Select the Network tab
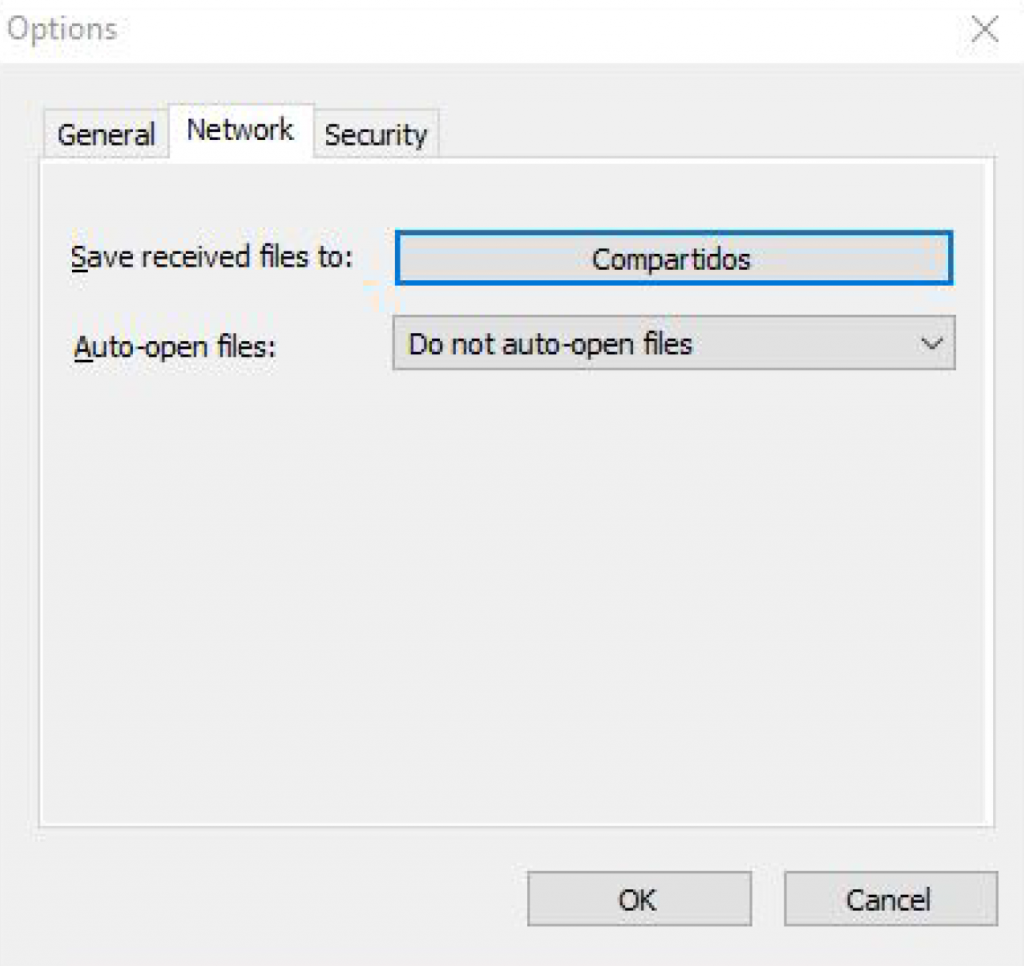Image resolution: width=1024 pixels, height=966 pixels. (240, 130)
